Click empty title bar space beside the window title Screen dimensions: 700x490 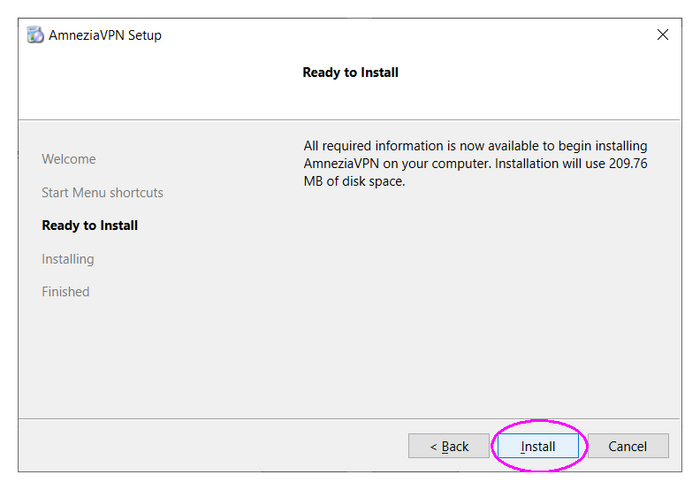pyautogui.click(x=400, y=35)
